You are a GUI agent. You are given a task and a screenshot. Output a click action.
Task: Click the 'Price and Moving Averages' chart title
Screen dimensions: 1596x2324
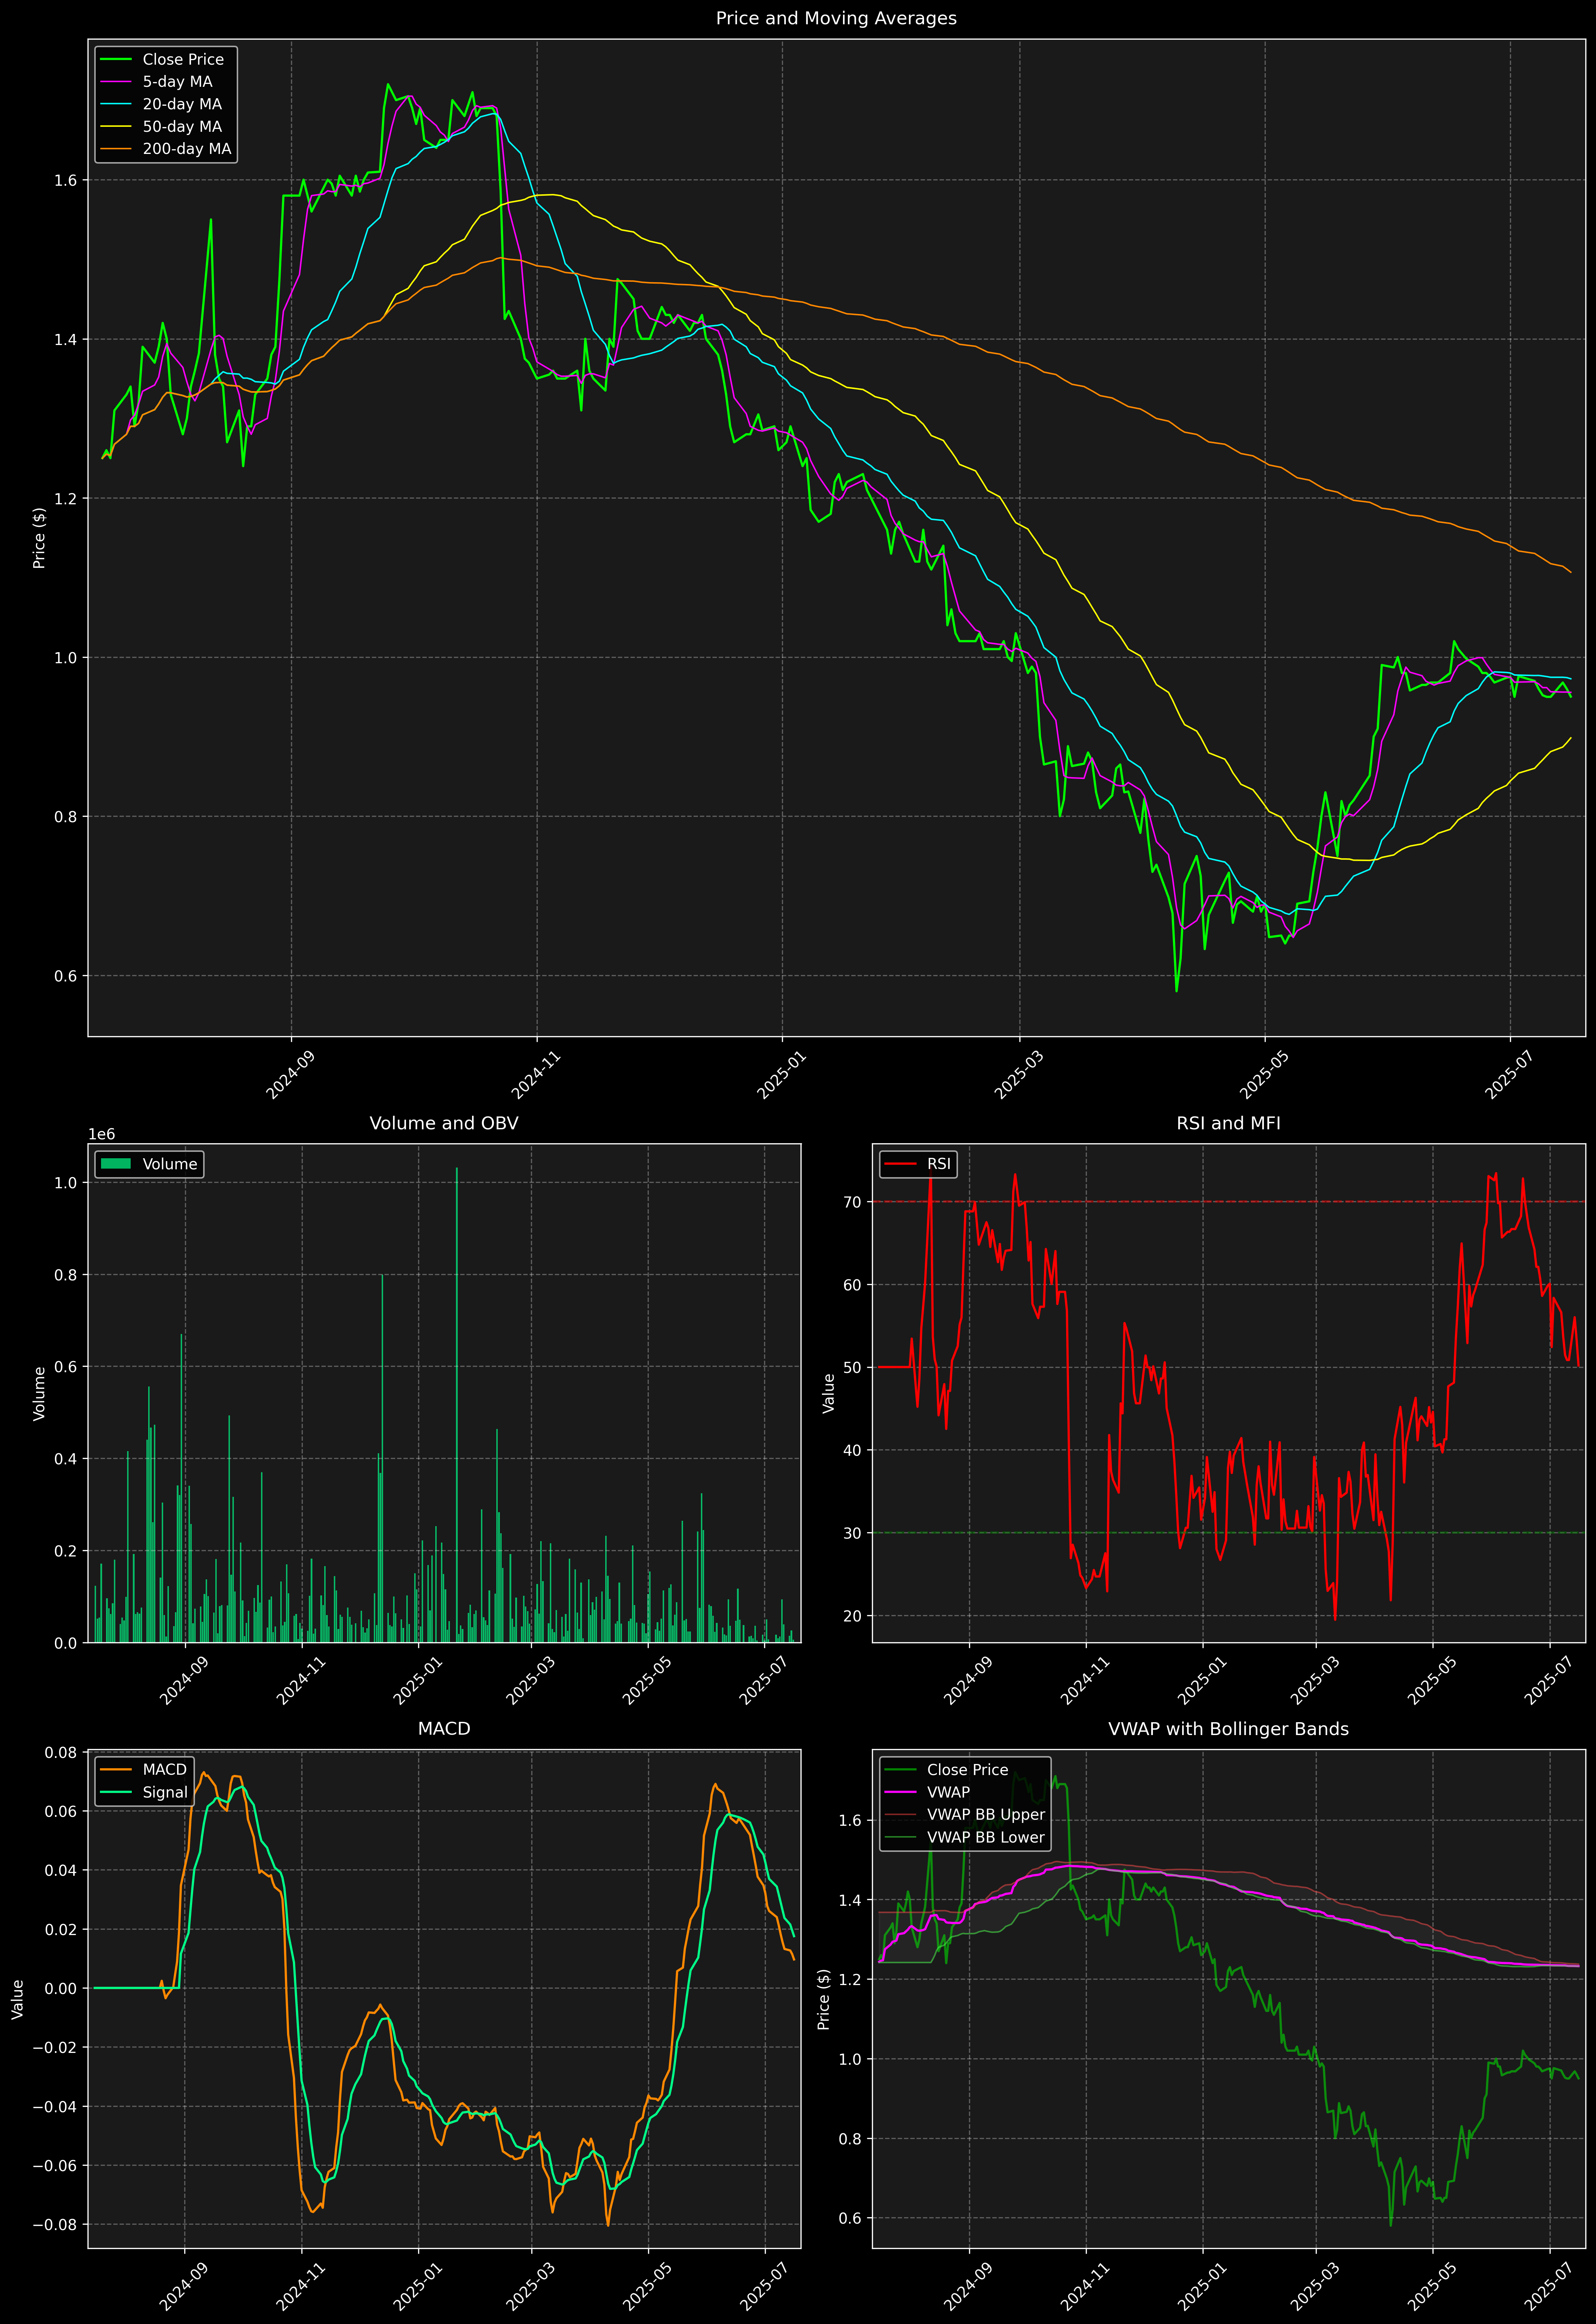coord(836,18)
